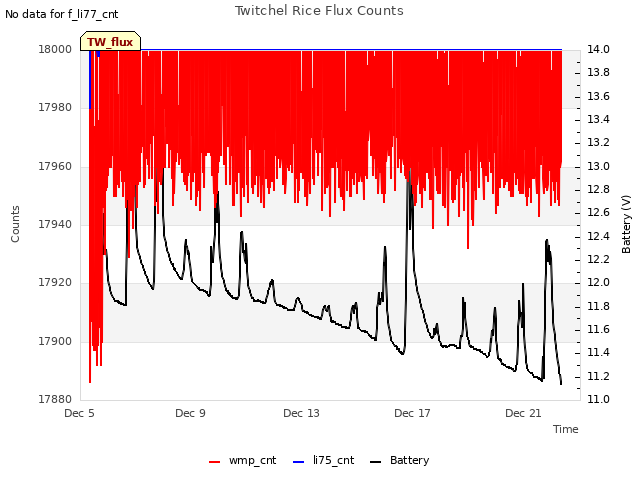Viewport: 640px width, 480px height.
Task: Click the battery peak just after Dec 21
Action: pyautogui.click(x=547, y=240)
